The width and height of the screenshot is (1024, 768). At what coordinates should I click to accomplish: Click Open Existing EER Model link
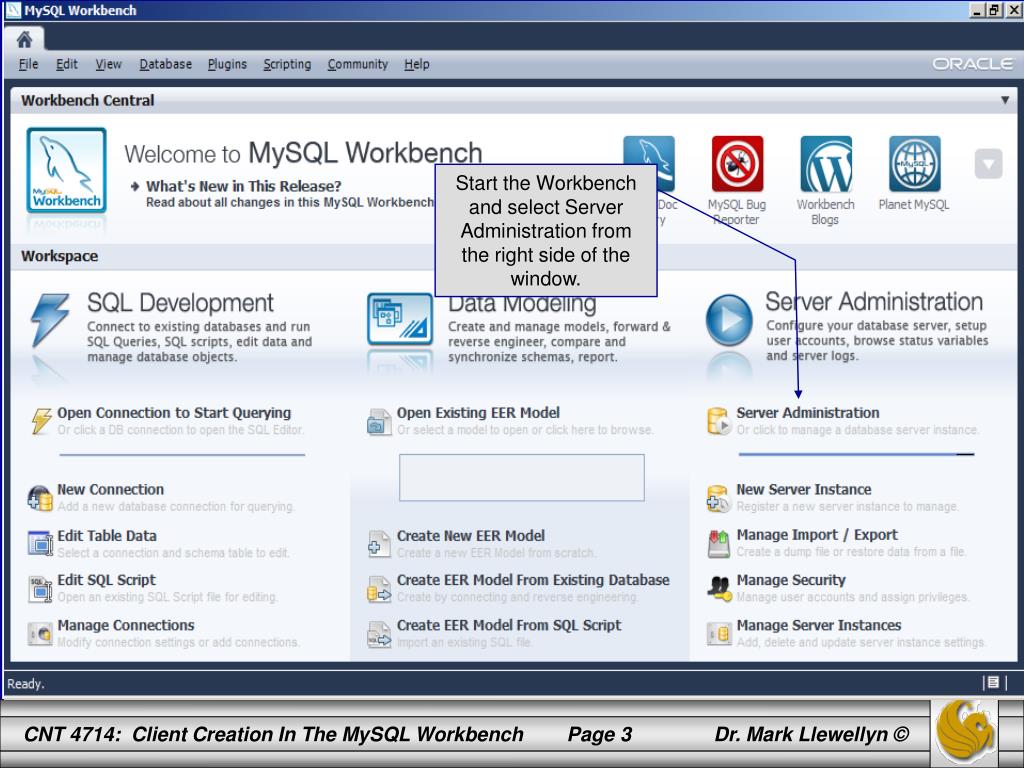point(478,413)
